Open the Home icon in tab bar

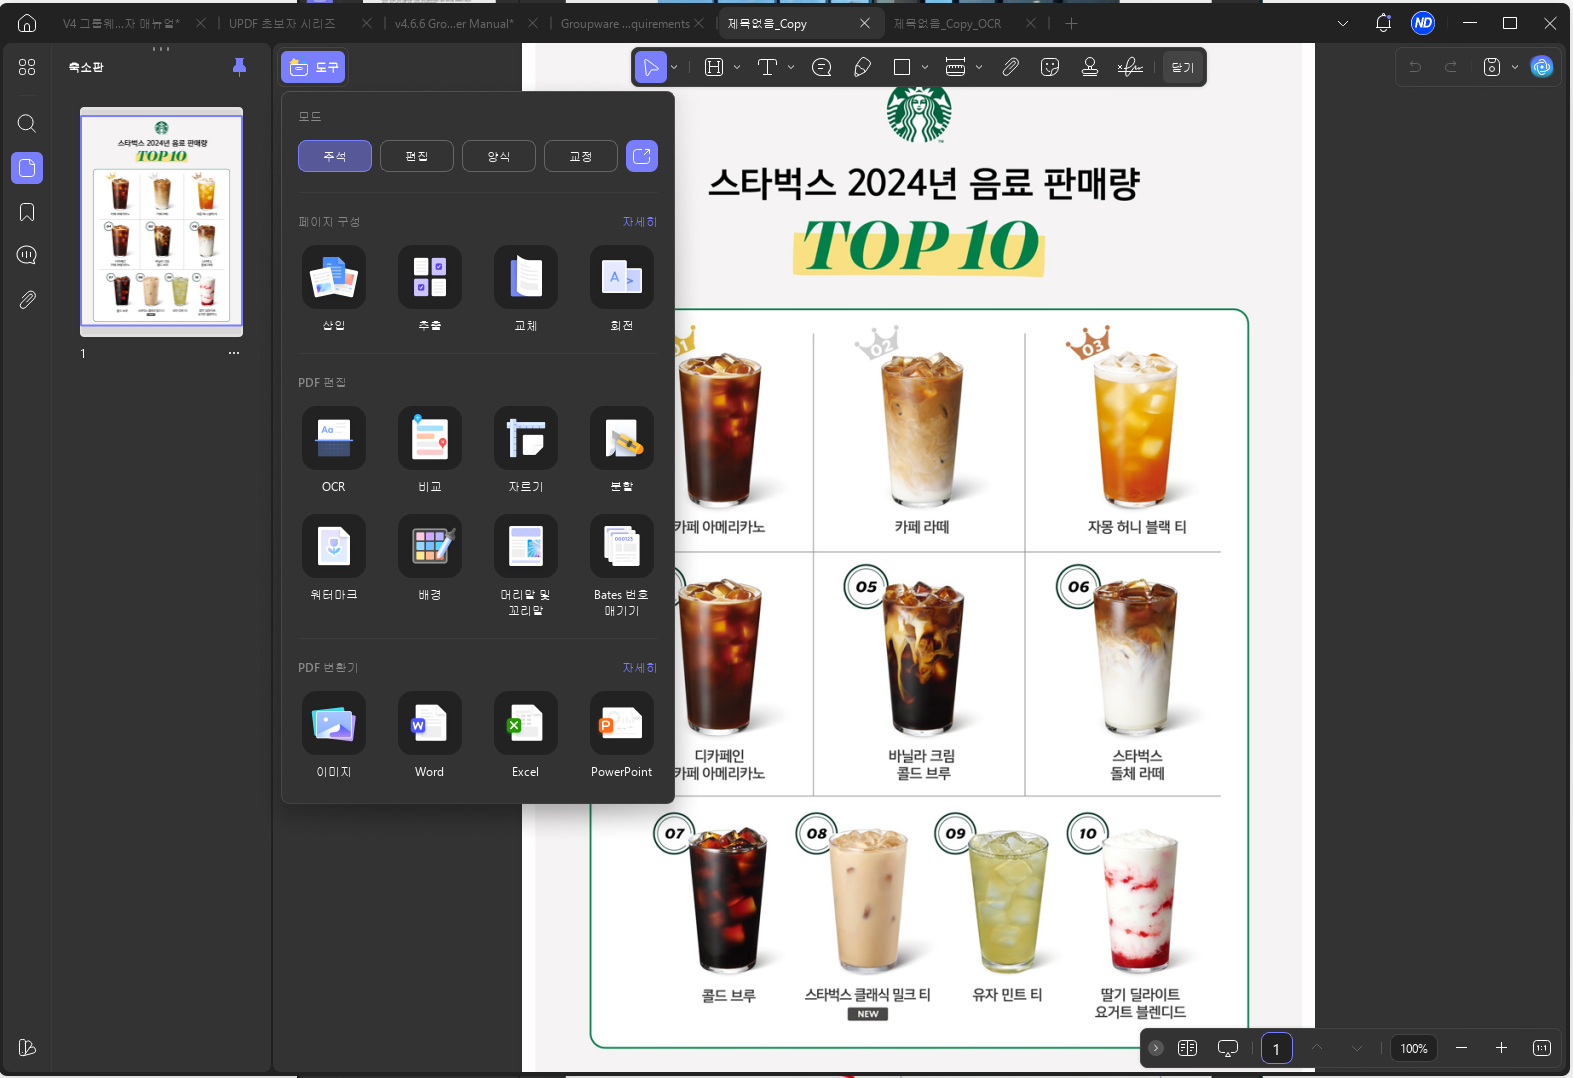pyautogui.click(x=27, y=23)
